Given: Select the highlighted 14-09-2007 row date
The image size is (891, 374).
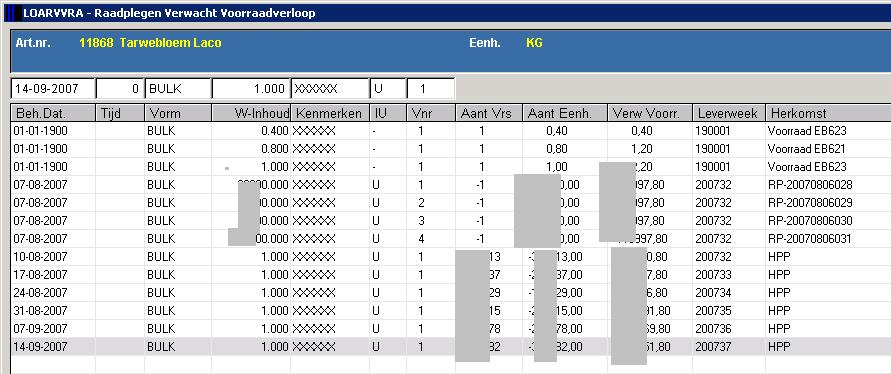Looking at the screenshot, I should (x=40, y=347).
